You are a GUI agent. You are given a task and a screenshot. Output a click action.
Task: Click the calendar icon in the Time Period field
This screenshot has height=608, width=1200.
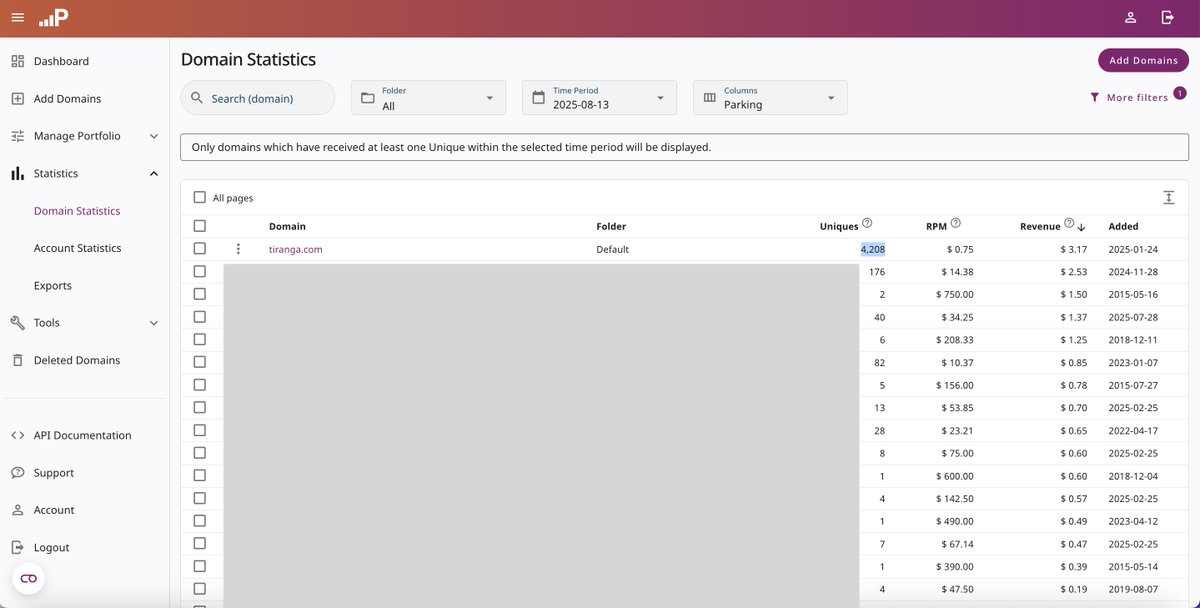click(x=539, y=98)
